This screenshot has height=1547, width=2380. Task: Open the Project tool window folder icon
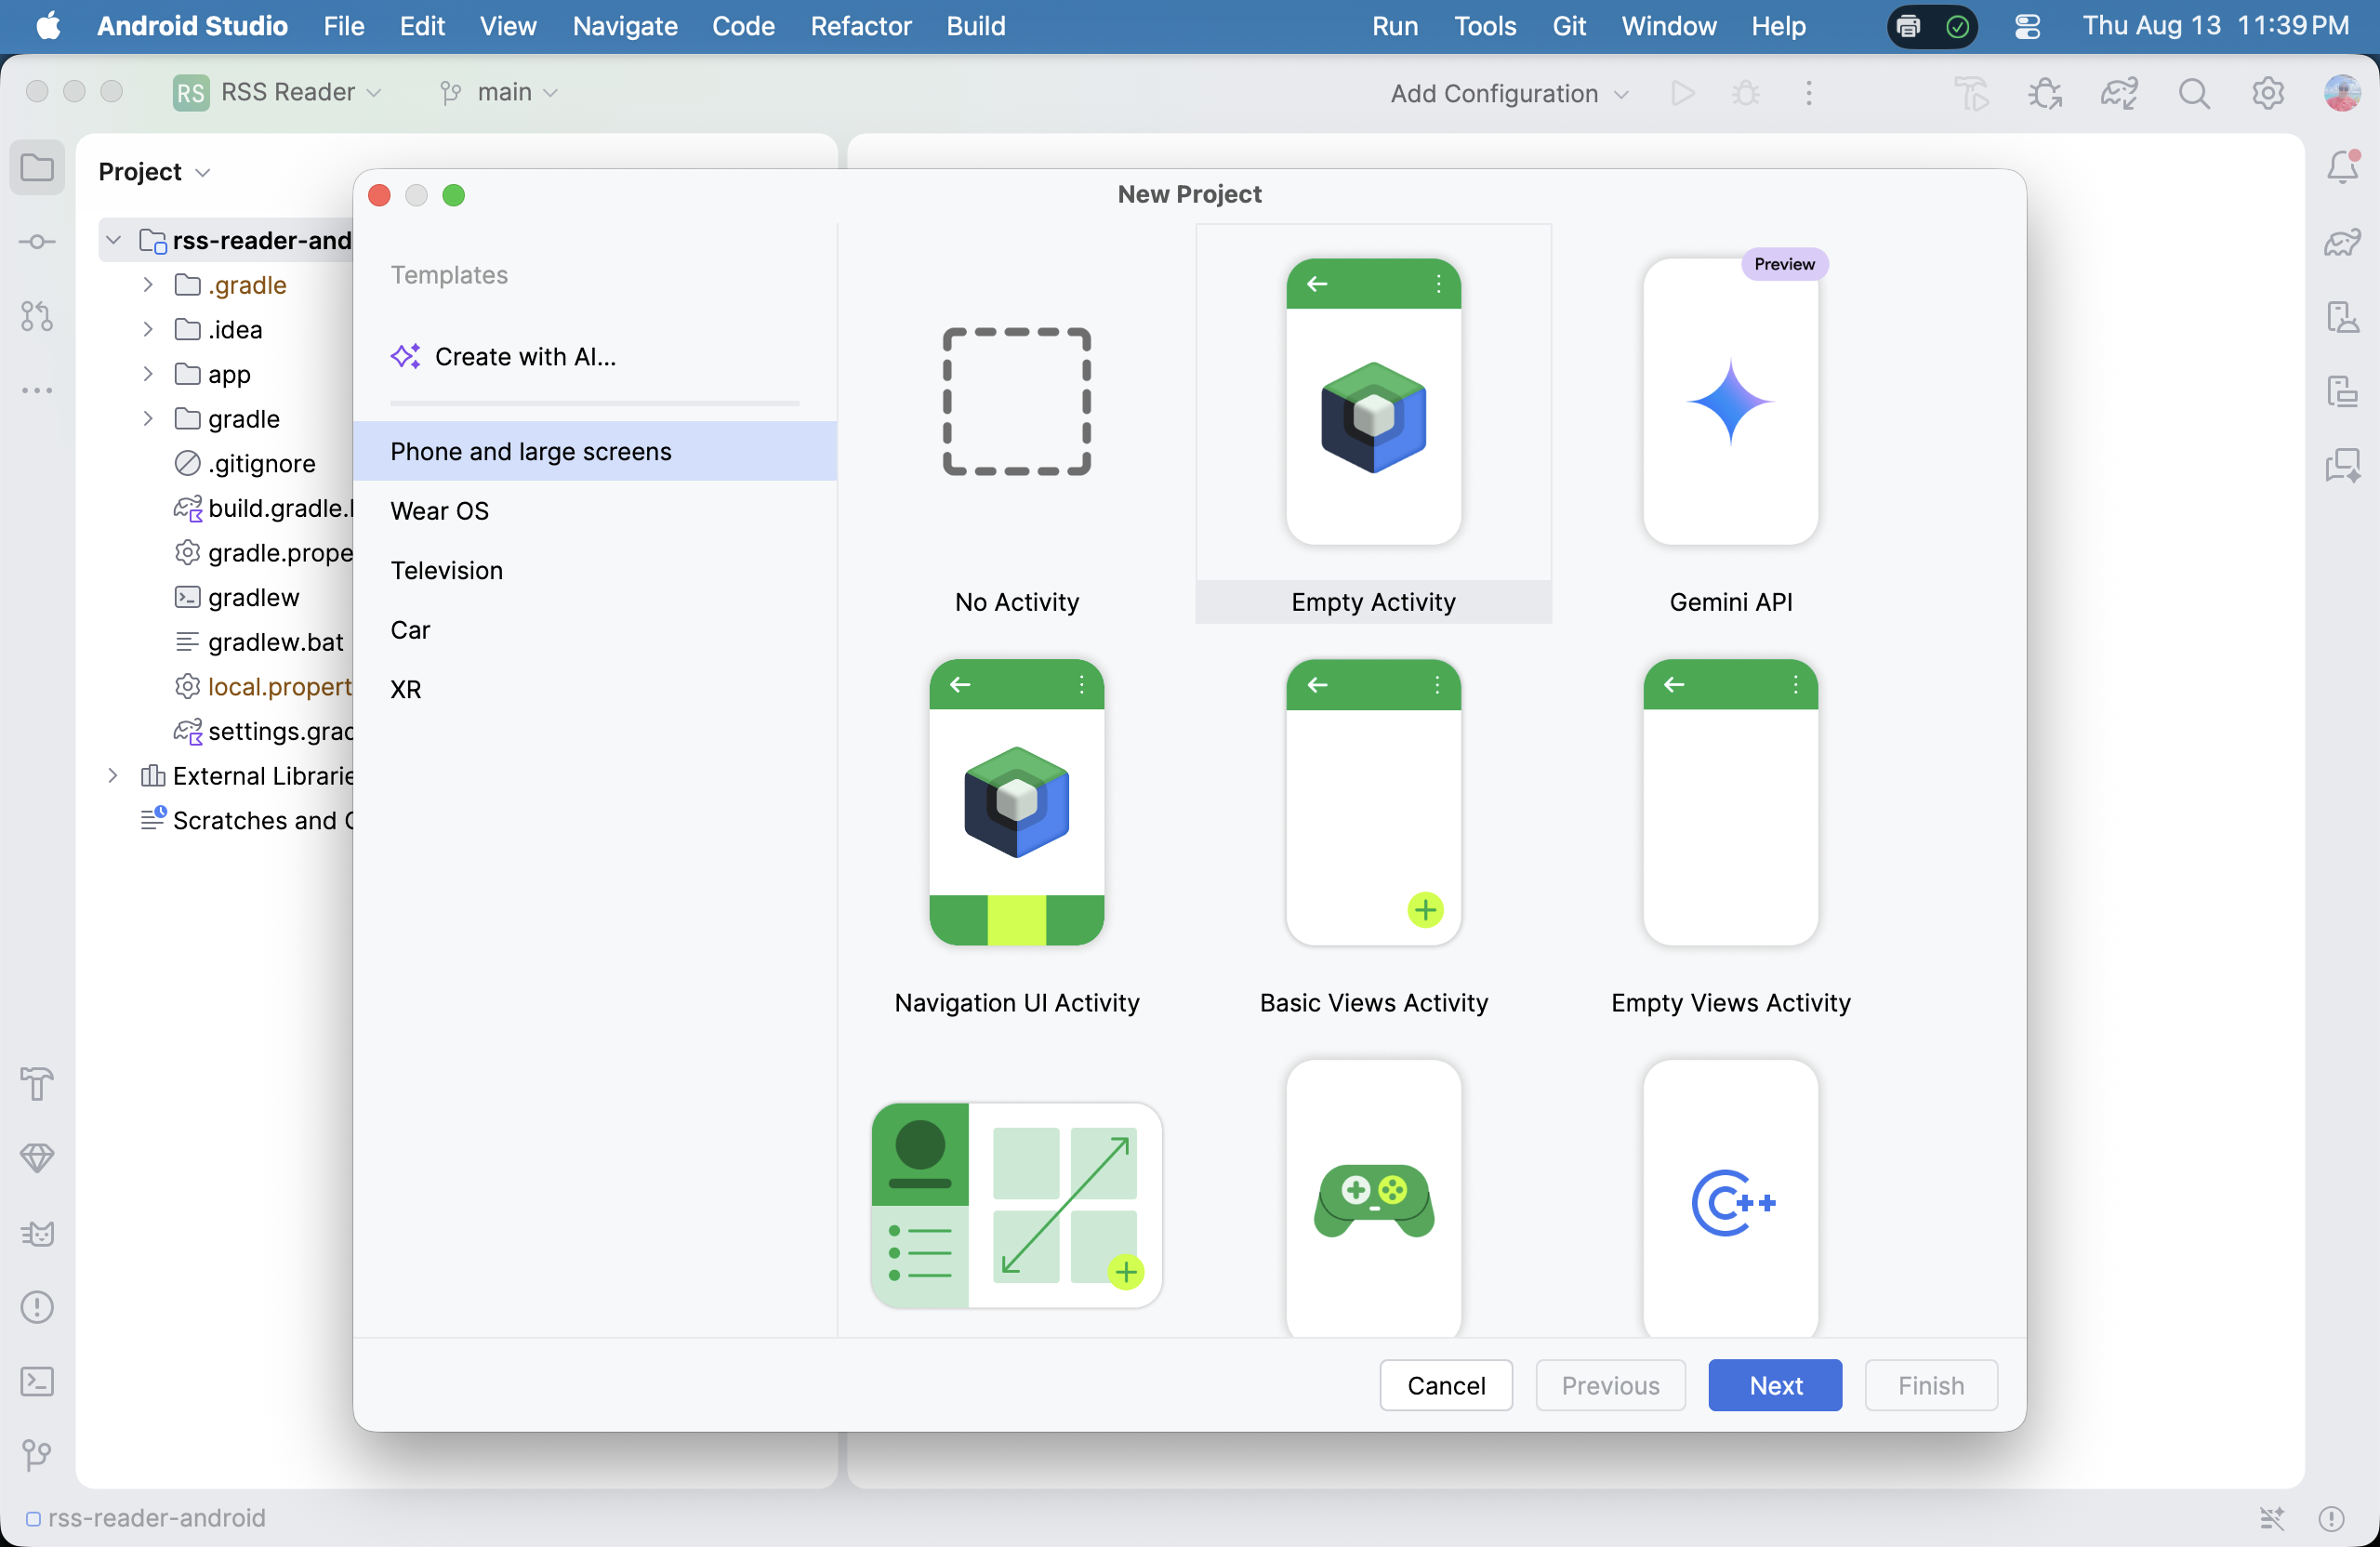37,168
